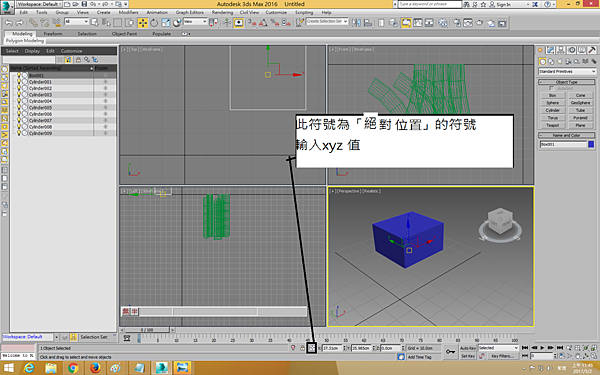Open Create Selection Set dropdown

pyautogui.click(x=327, y=21)
